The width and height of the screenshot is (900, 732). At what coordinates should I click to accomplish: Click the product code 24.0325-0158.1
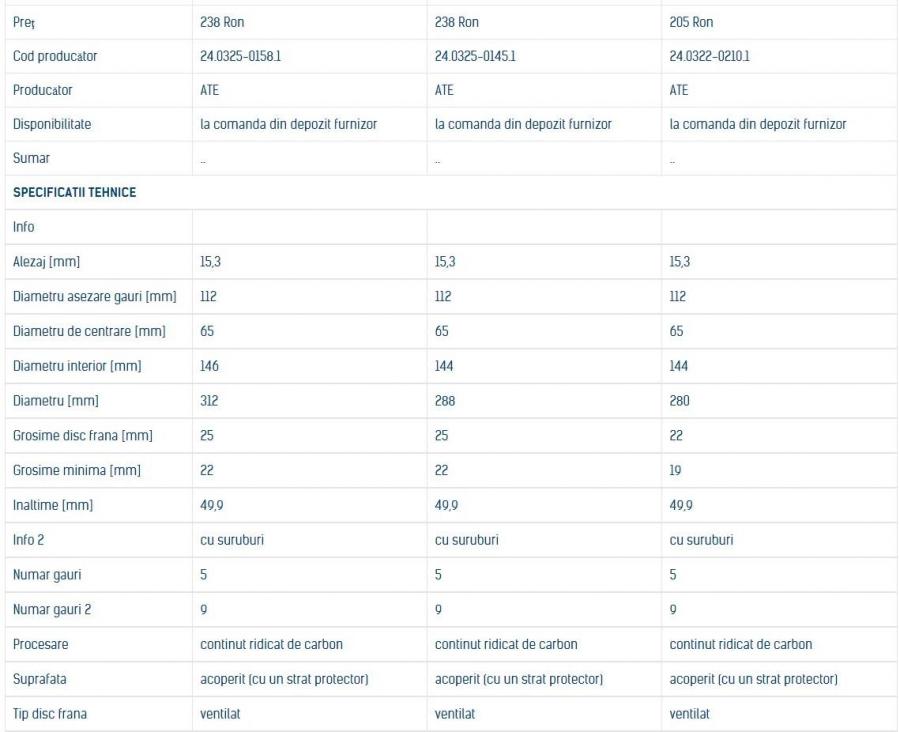240,56
